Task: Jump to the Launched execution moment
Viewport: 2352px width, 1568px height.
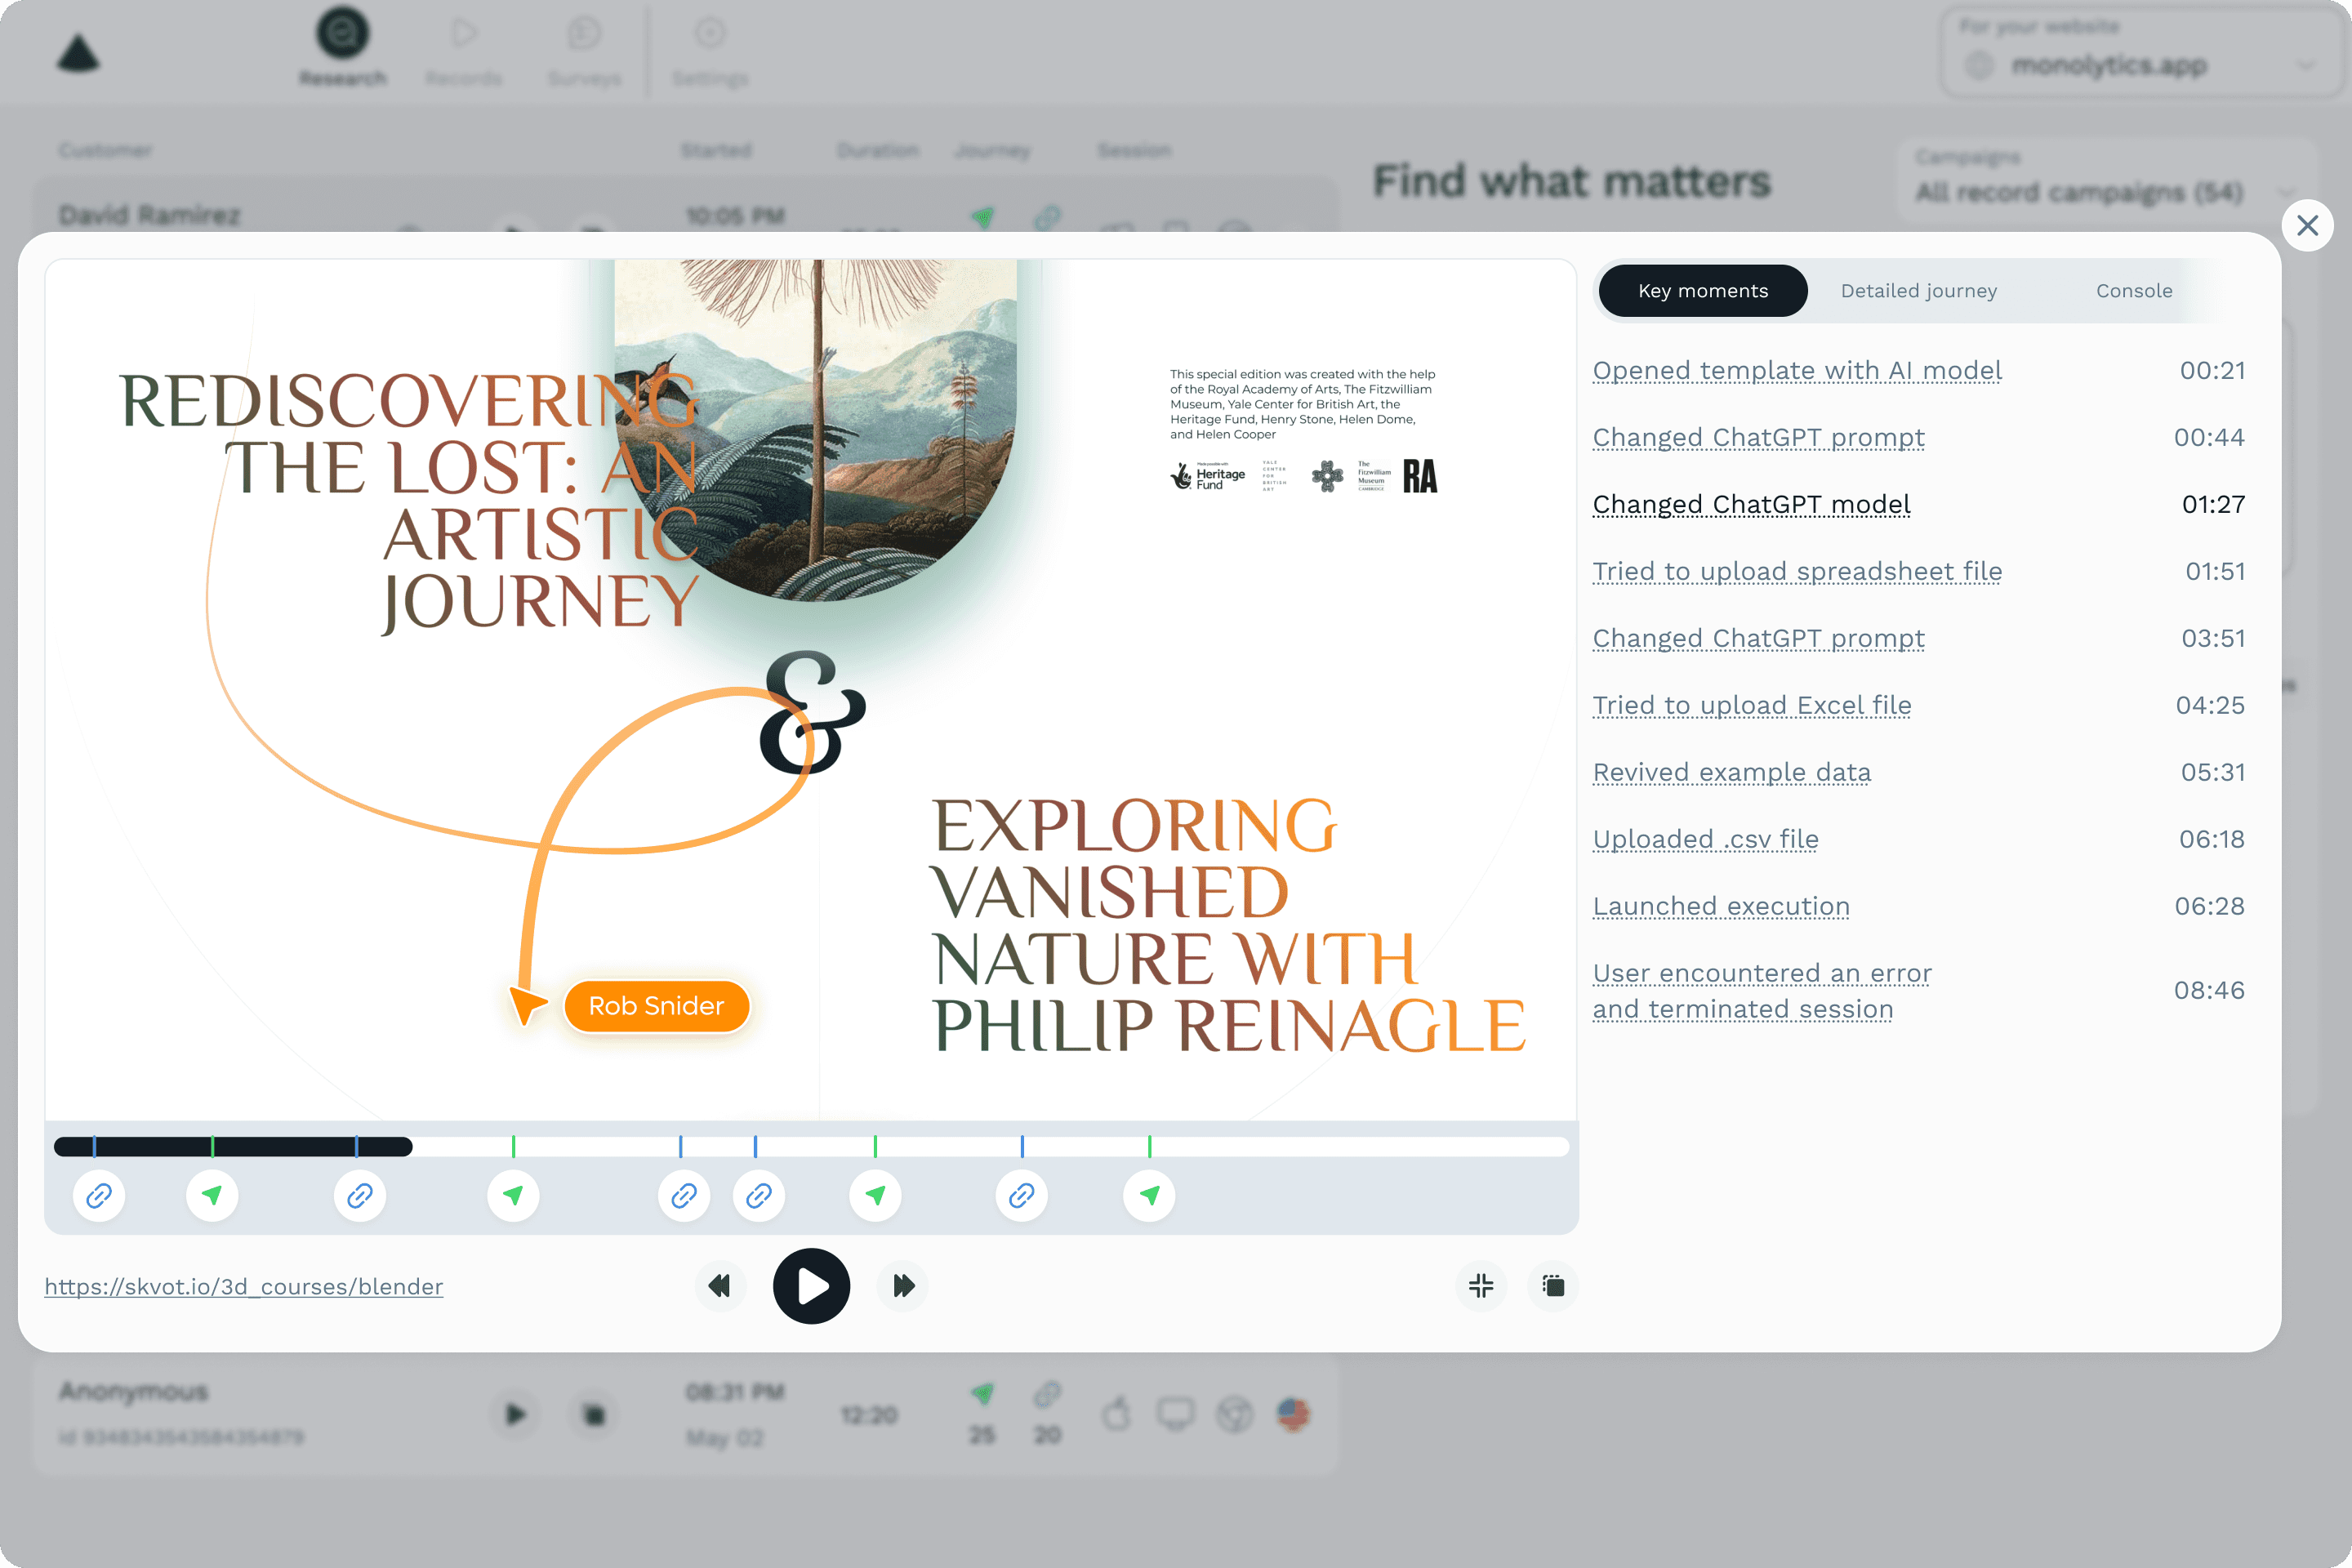Action: [1720, 907]
